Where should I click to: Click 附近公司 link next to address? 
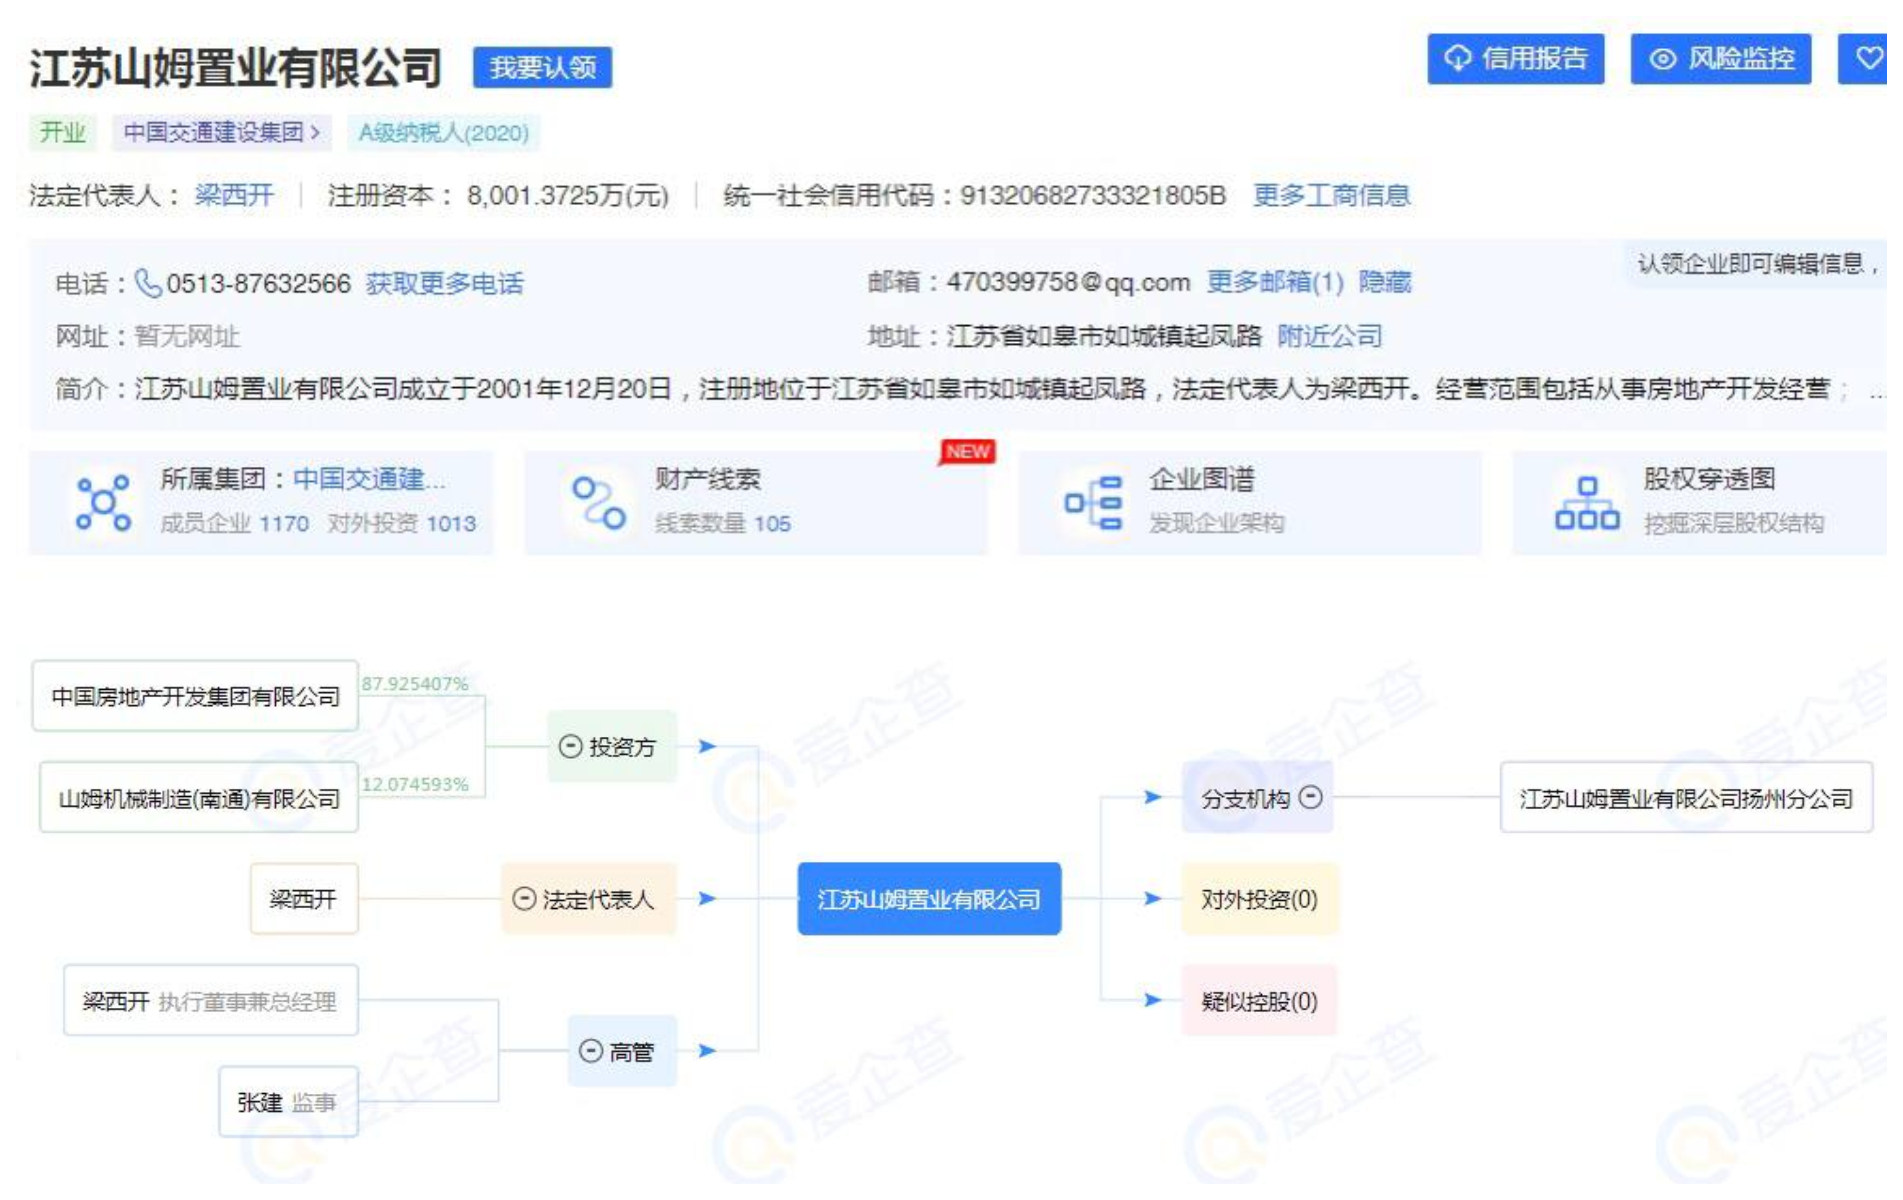coord(1329,336)
